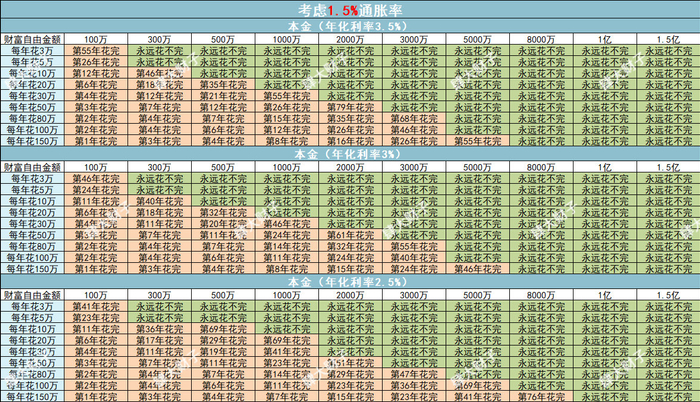Select section header 本金（年化利率2.5%）

pos(350,282)
